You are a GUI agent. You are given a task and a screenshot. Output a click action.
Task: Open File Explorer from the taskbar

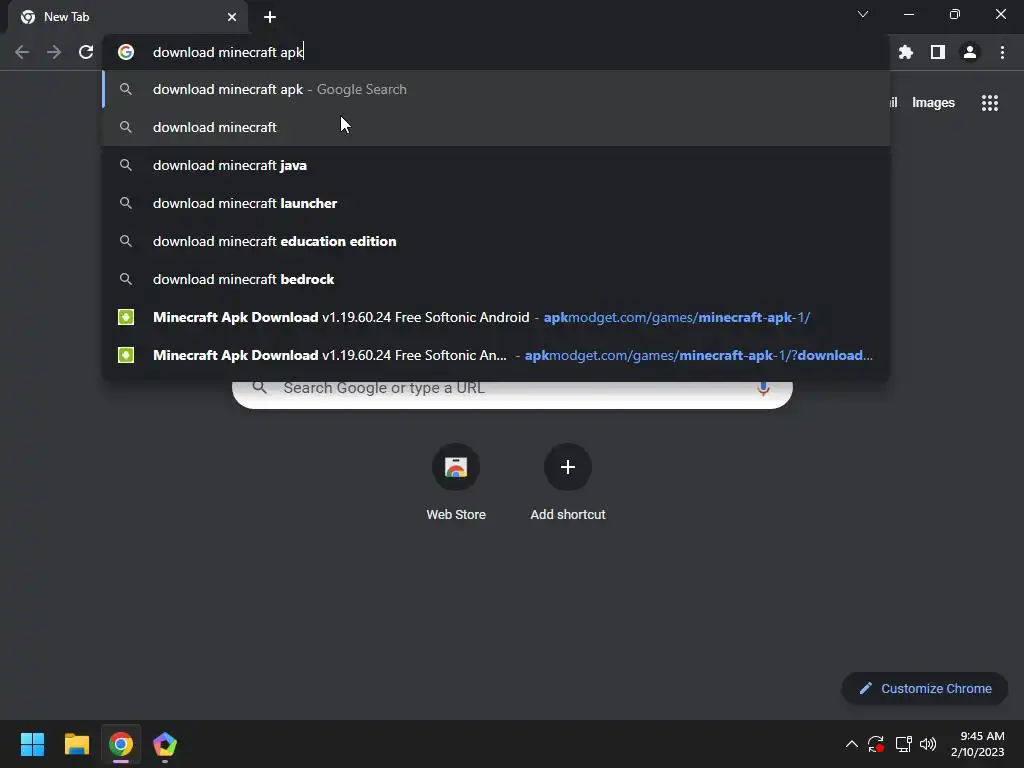pos(76,744)
